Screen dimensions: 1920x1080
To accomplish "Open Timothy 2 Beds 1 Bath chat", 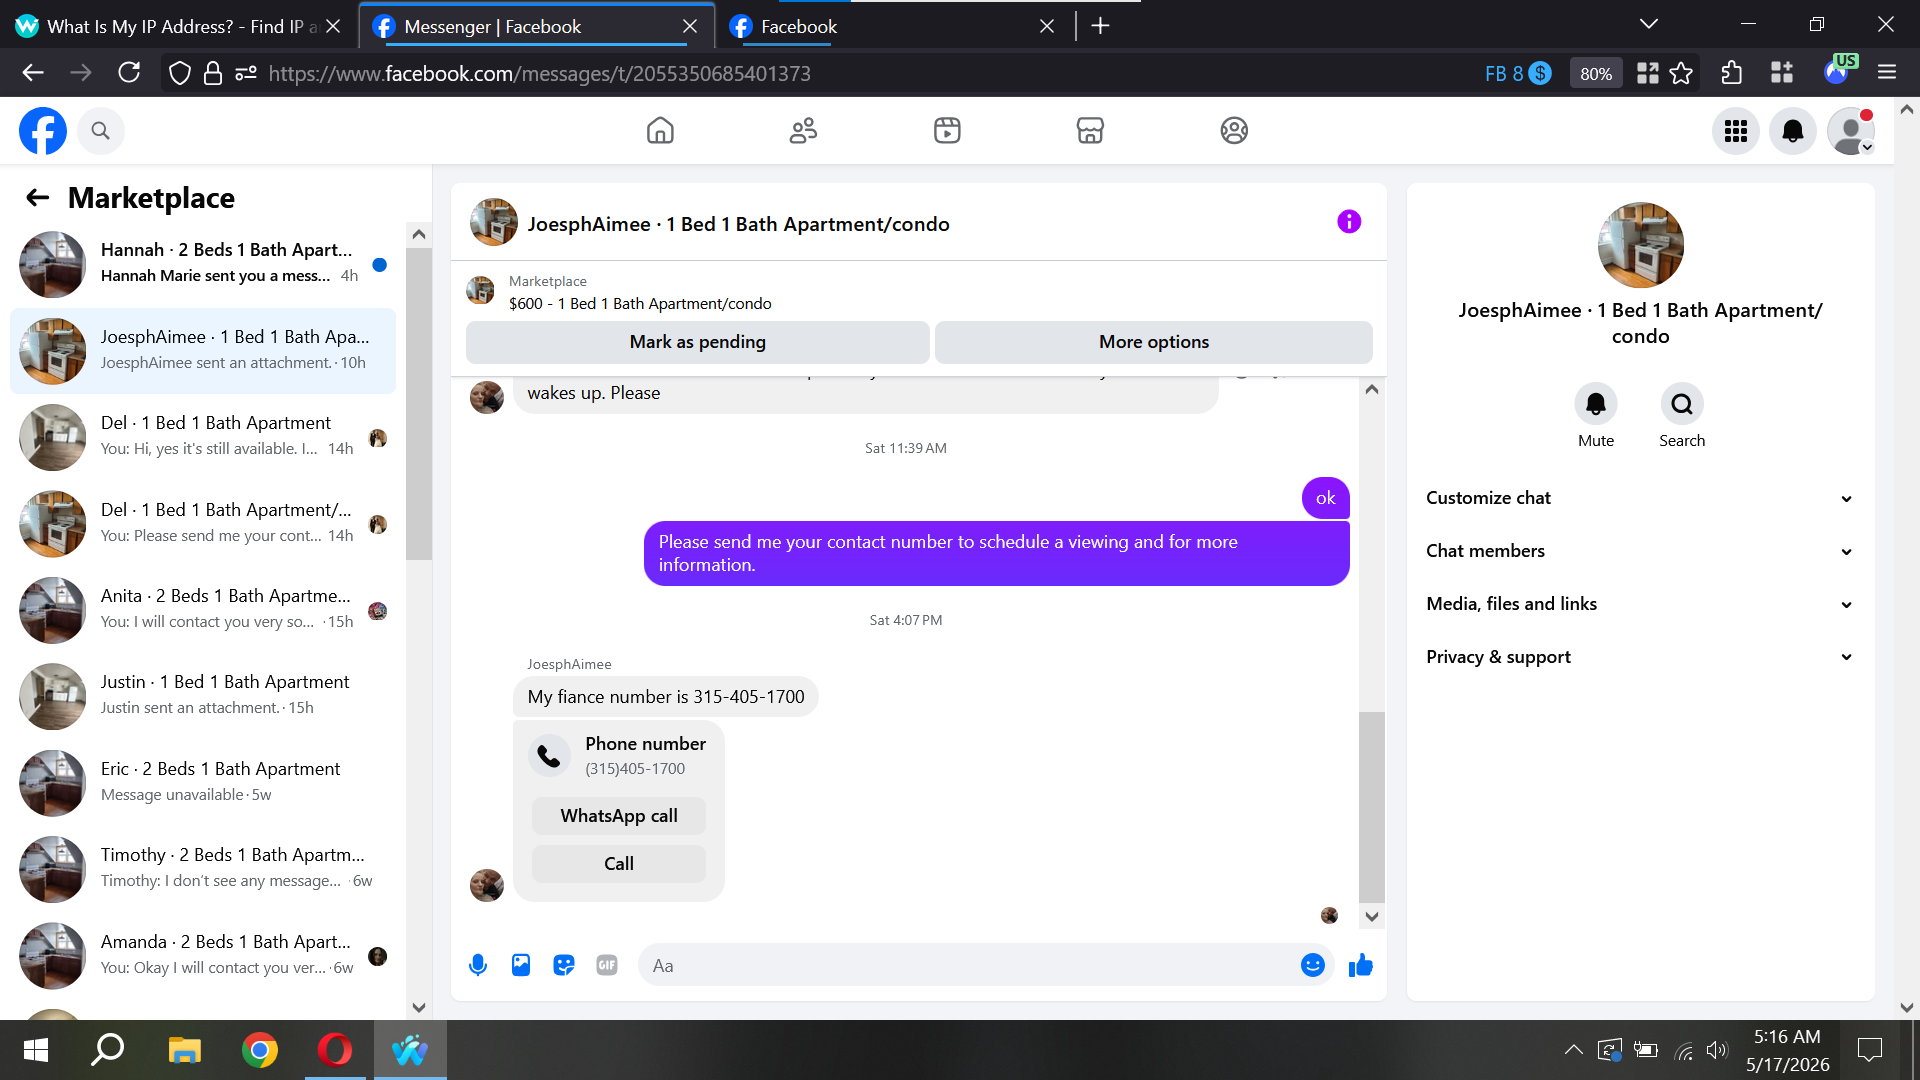I will tap(203, 869).
